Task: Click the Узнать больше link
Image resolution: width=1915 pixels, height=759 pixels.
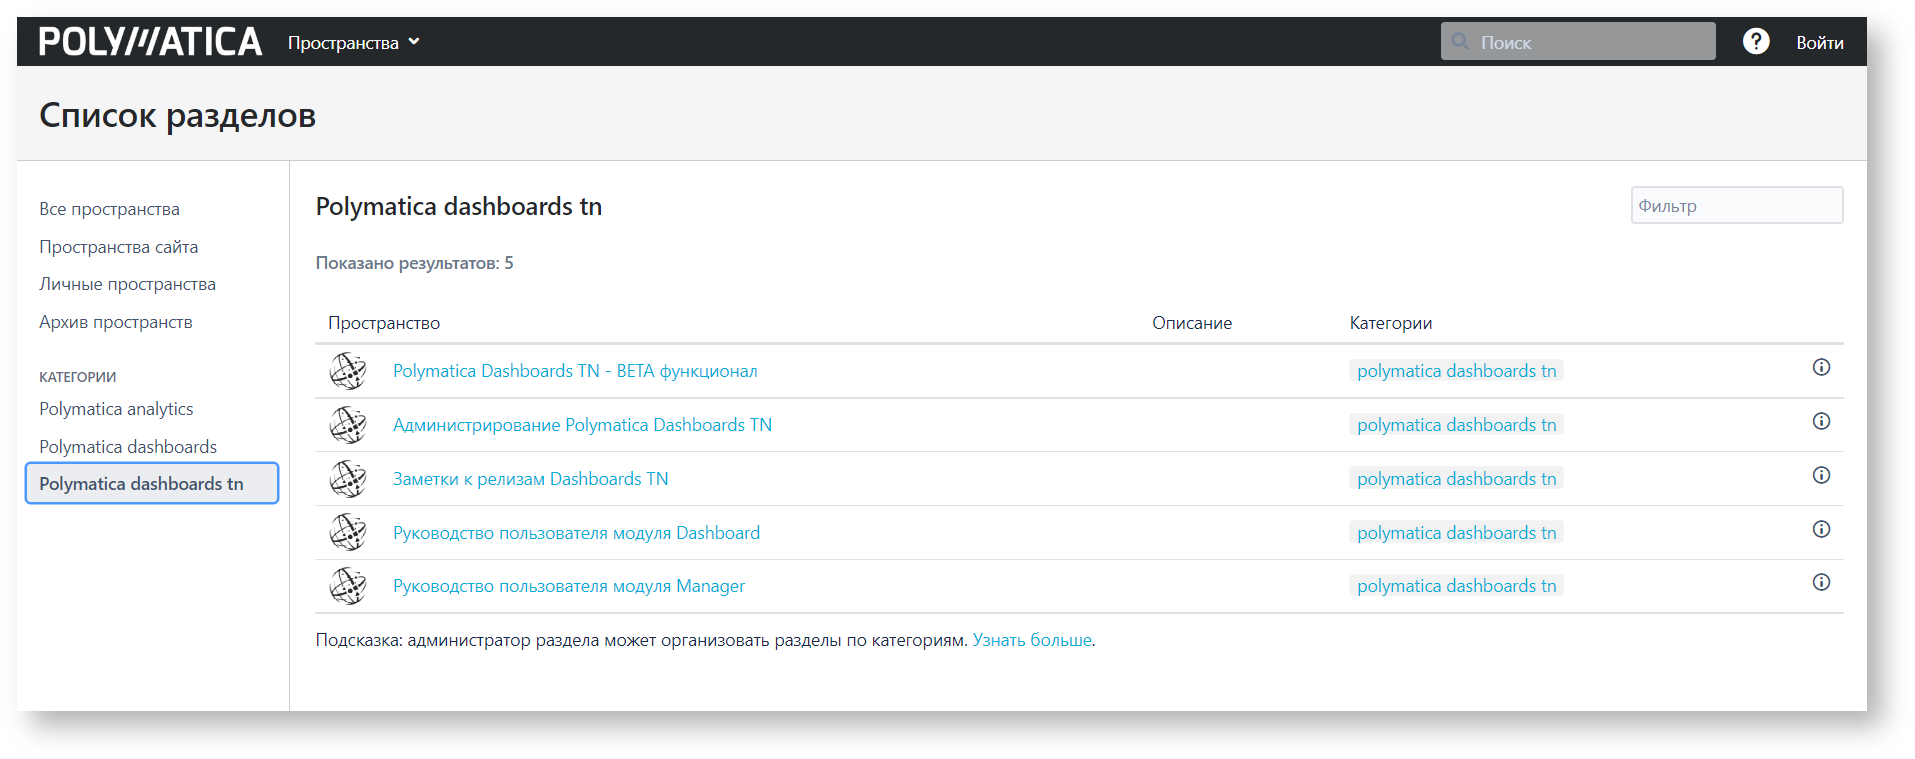Action: pyautogui.click(x=1031, y=640)
